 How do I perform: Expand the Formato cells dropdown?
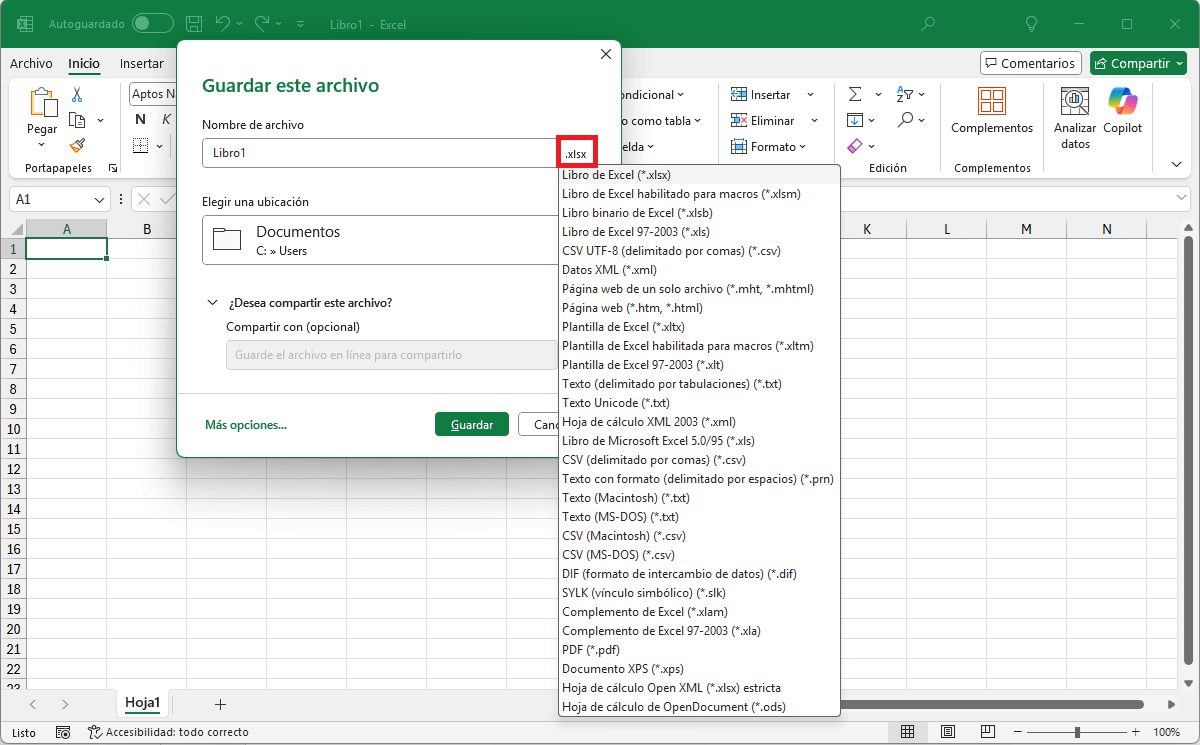(x=803, y=147)
